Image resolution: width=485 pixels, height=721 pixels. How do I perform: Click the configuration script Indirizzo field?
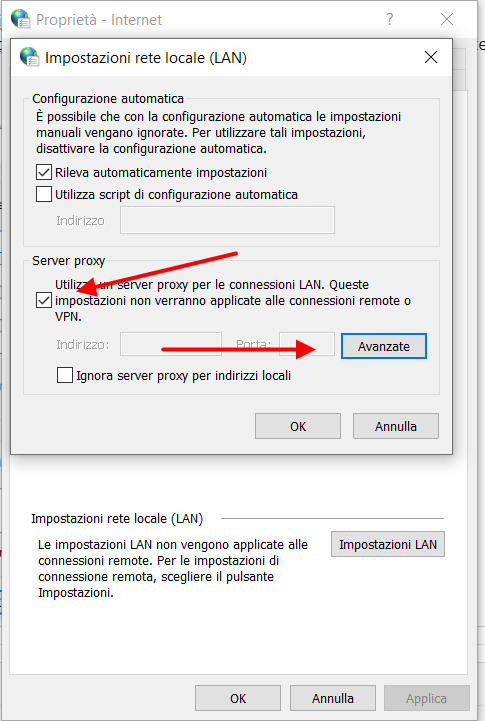(227, 220)
